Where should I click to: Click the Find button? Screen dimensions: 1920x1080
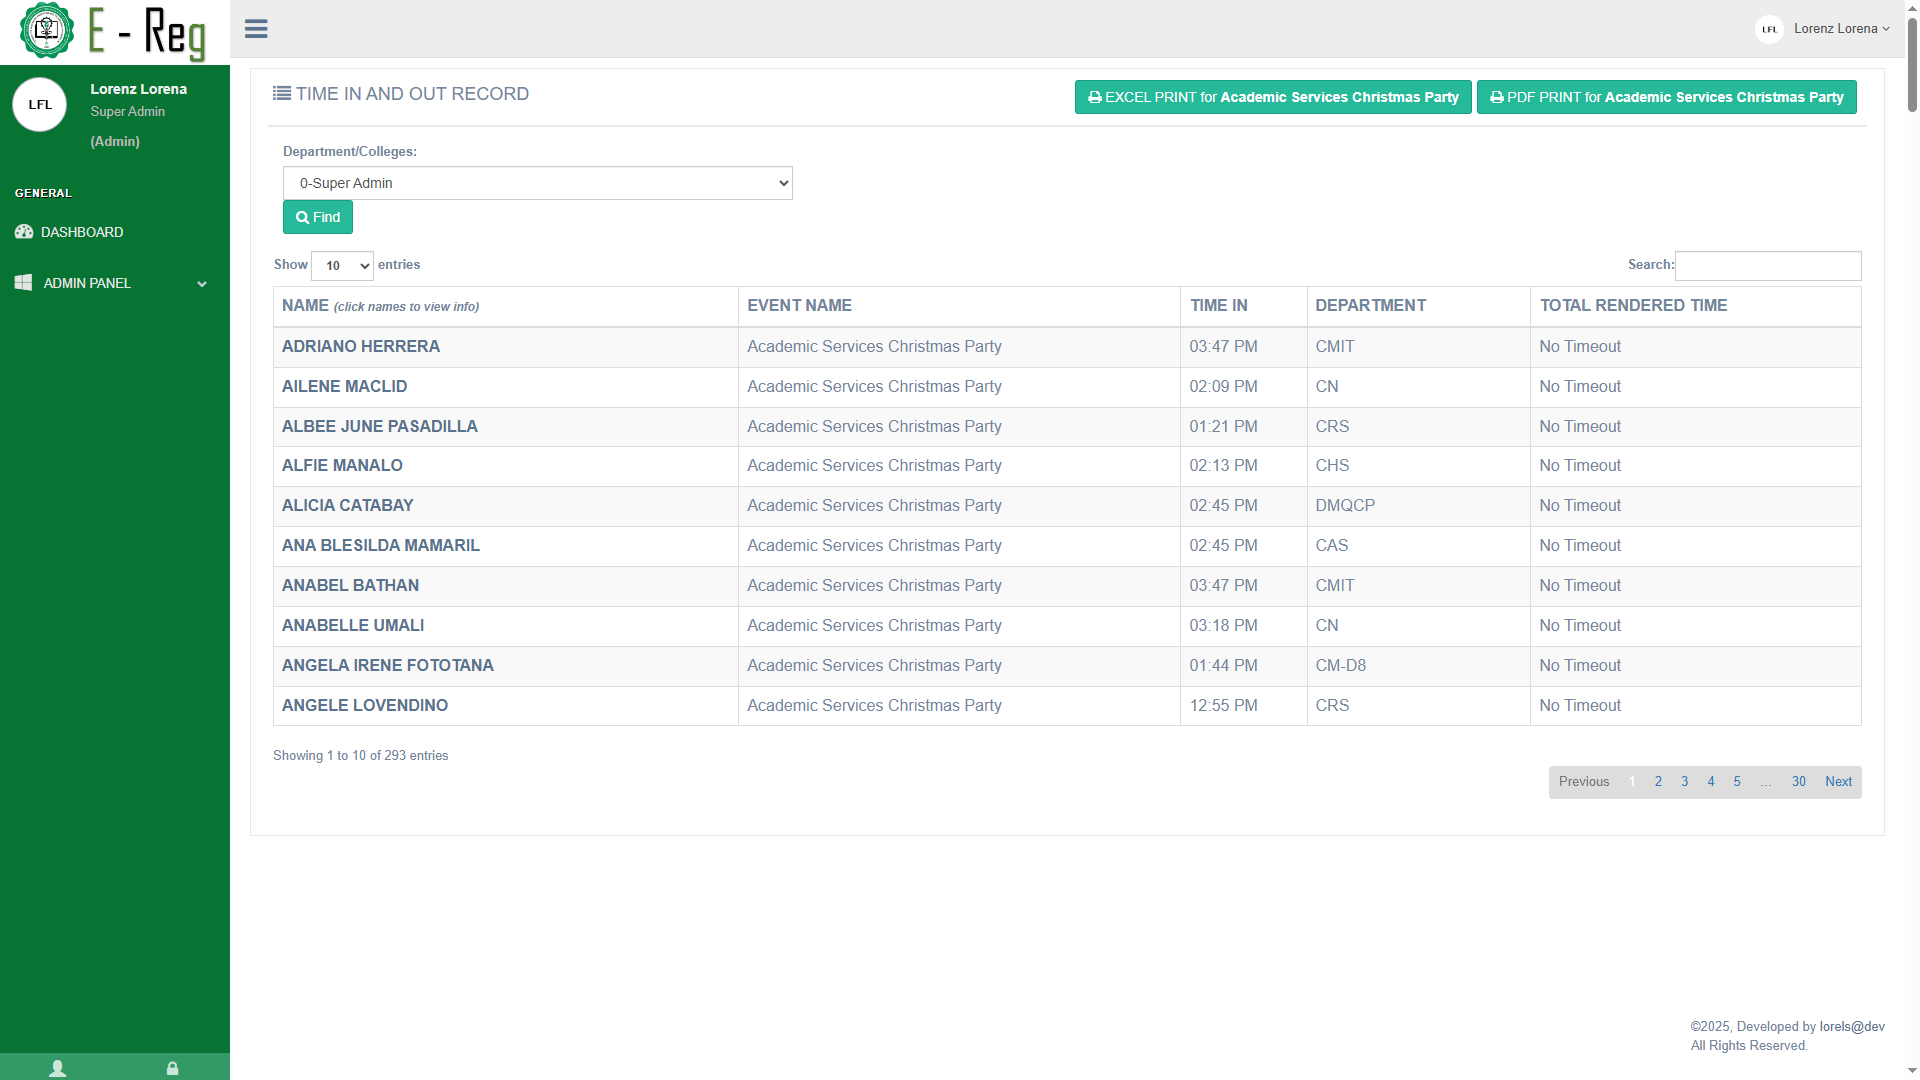coord(318,217)
